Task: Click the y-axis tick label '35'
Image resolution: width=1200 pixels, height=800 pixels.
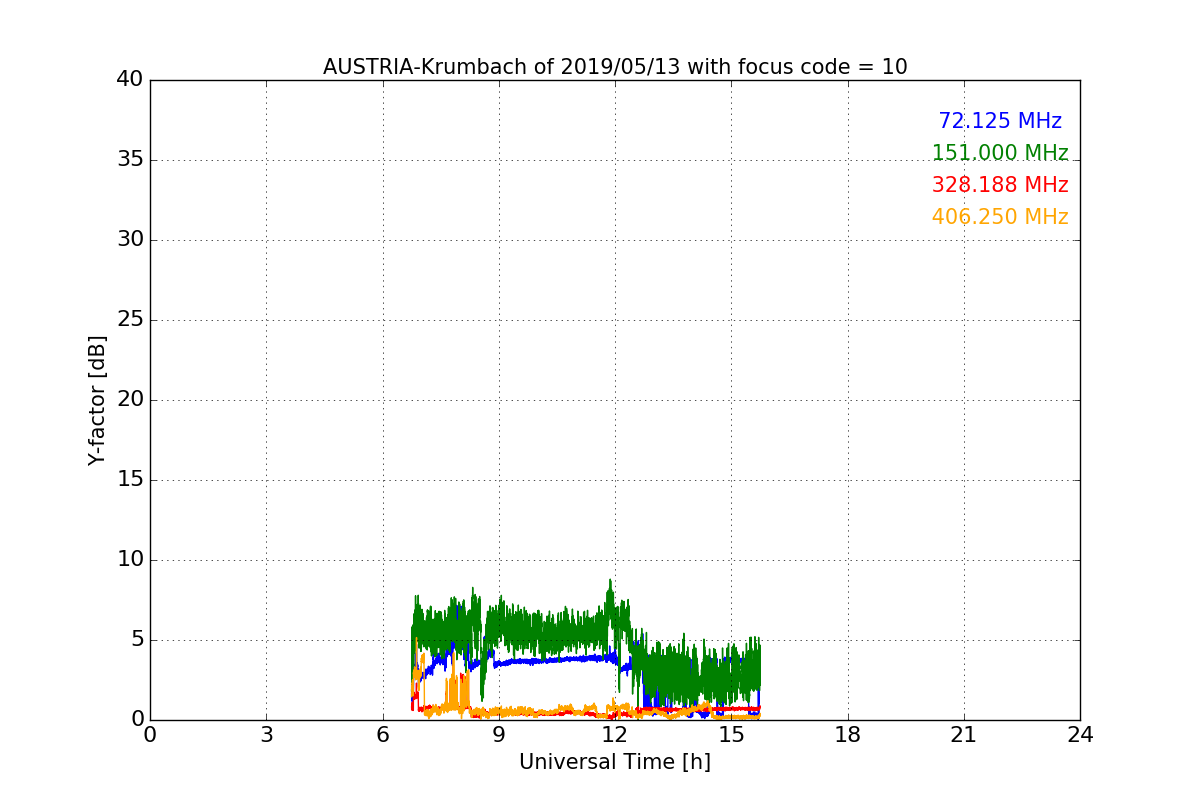Action: coord(130,160)
